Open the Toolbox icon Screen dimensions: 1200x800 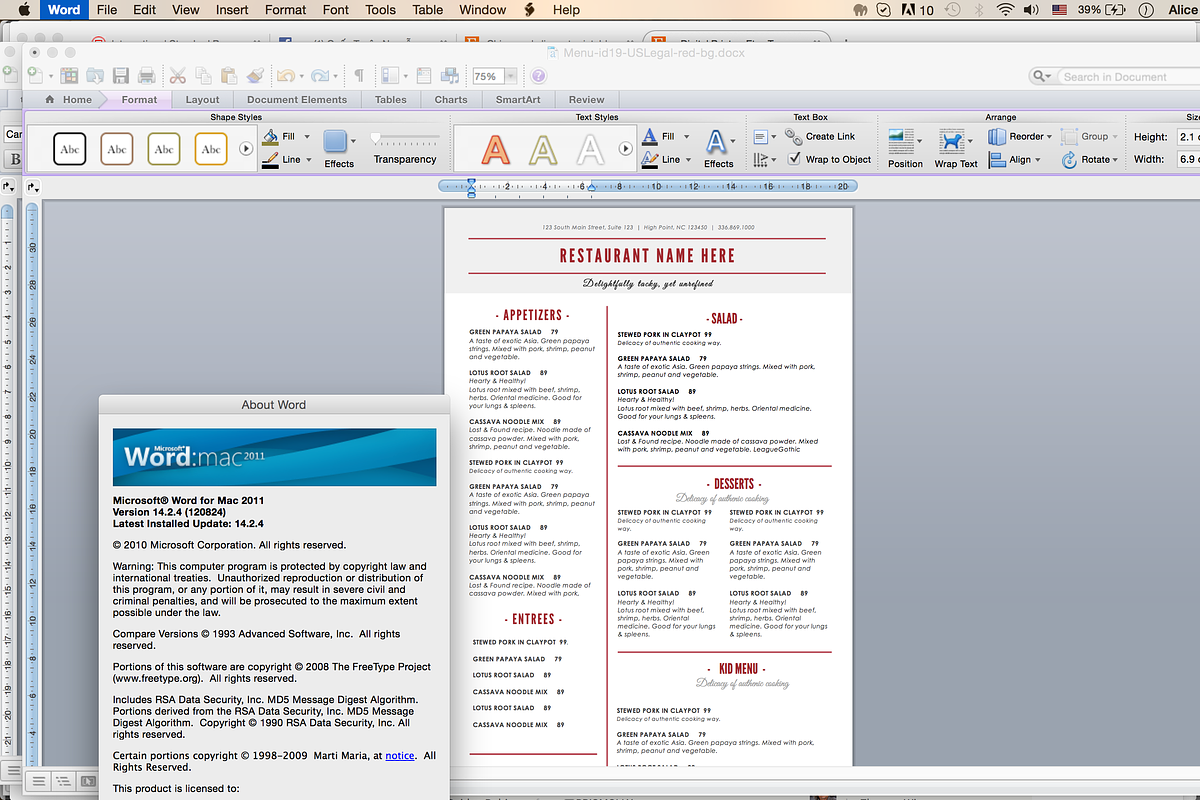pos(424,75)
